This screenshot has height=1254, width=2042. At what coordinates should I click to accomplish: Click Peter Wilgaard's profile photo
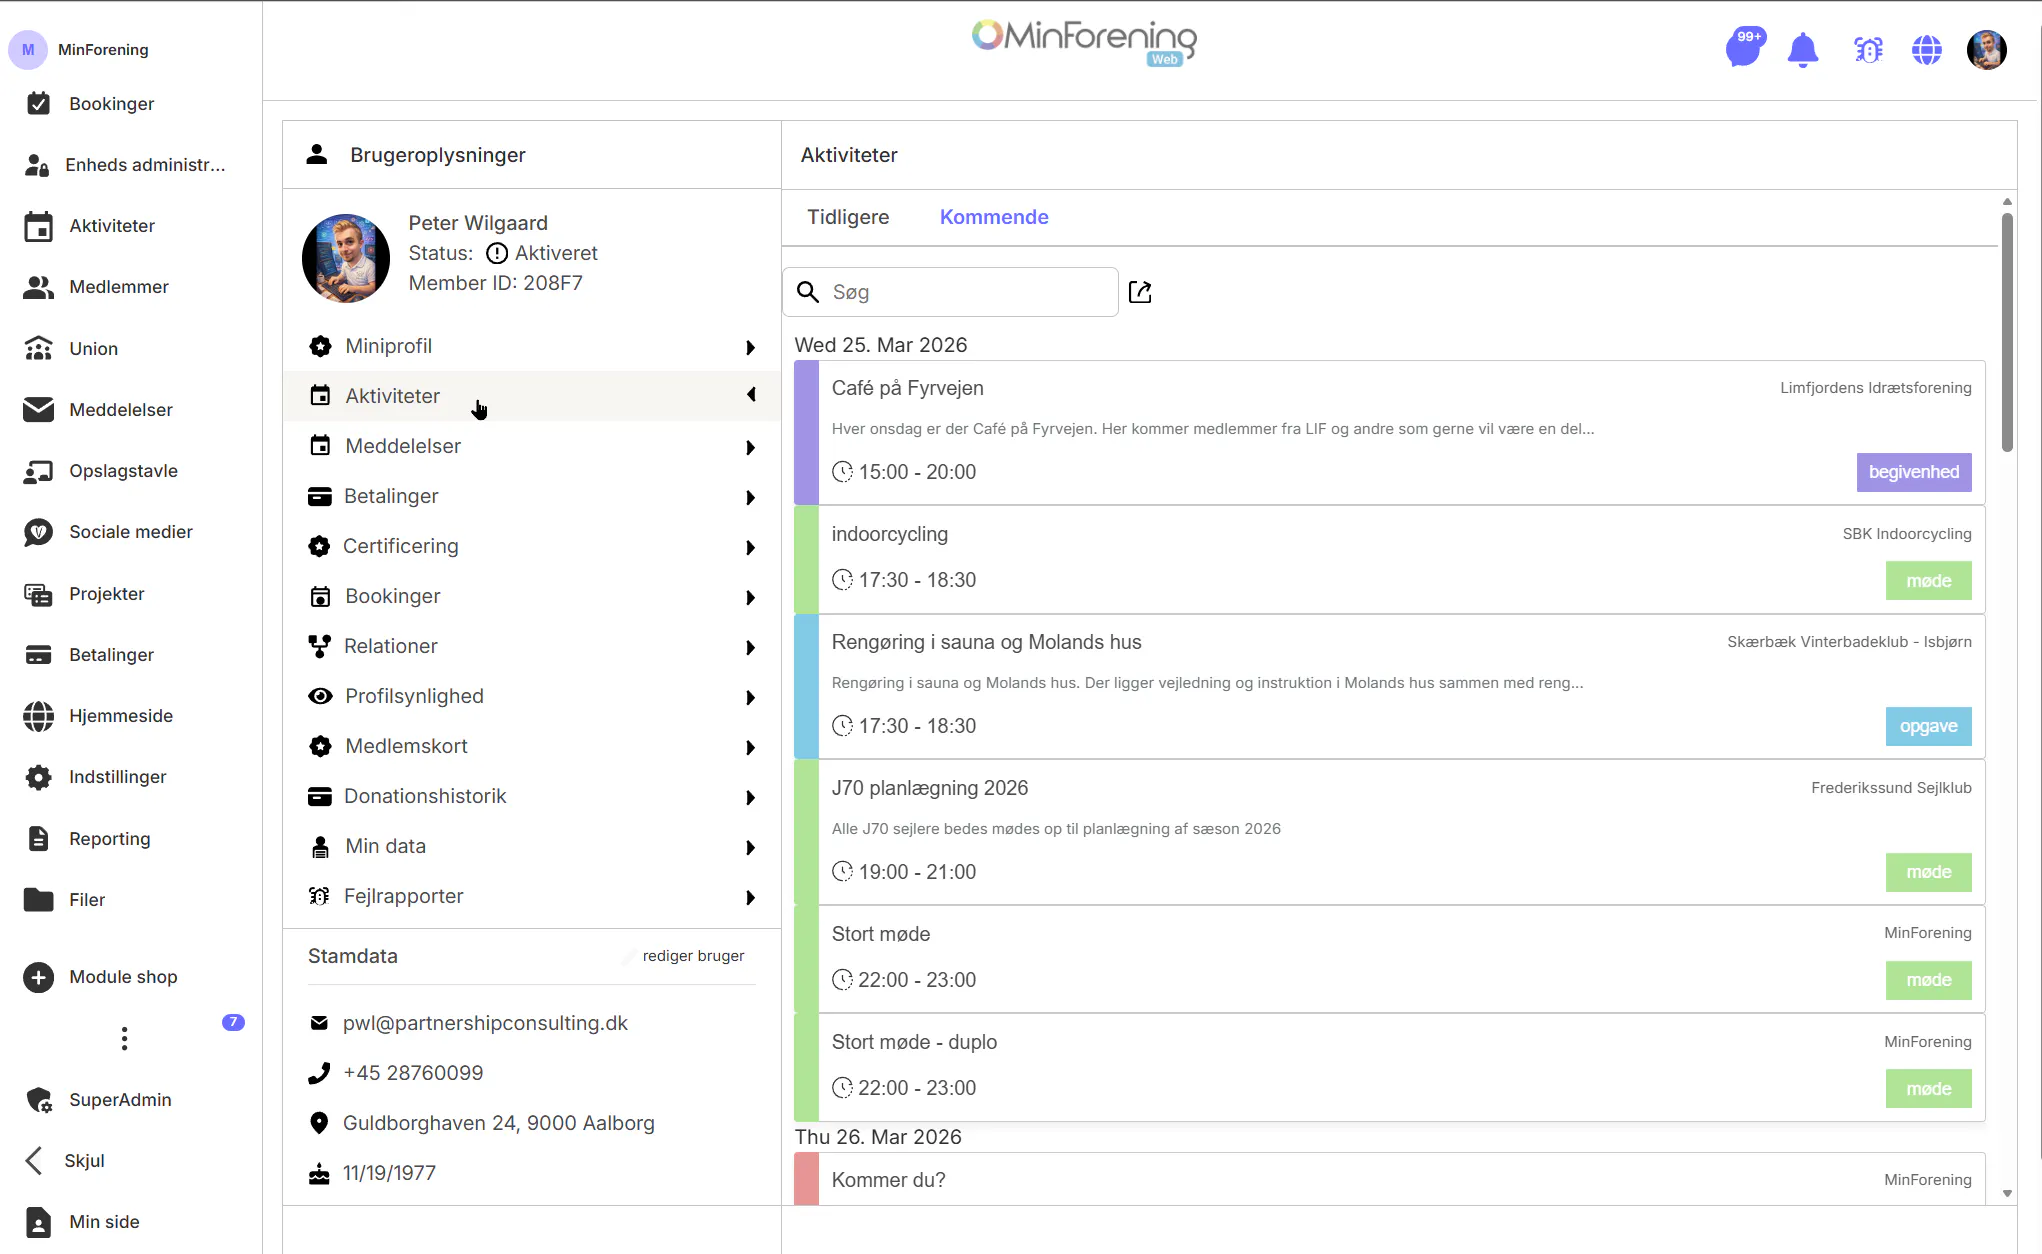[346, 257]
